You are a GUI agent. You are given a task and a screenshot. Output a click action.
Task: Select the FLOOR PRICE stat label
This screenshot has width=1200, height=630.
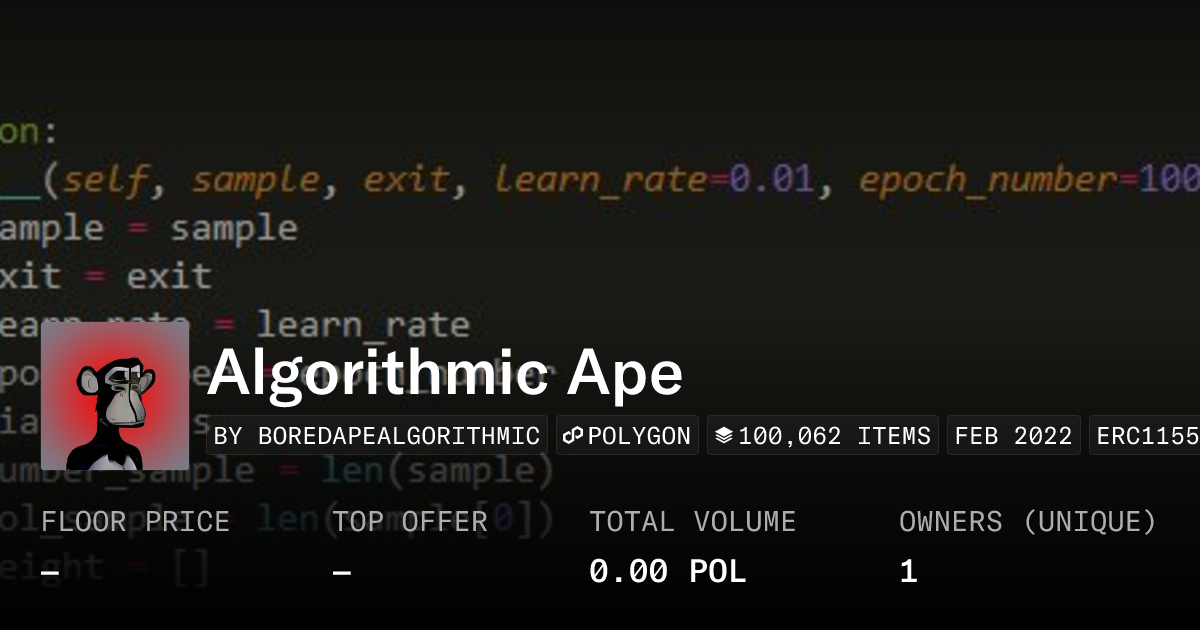coord(135,521)
